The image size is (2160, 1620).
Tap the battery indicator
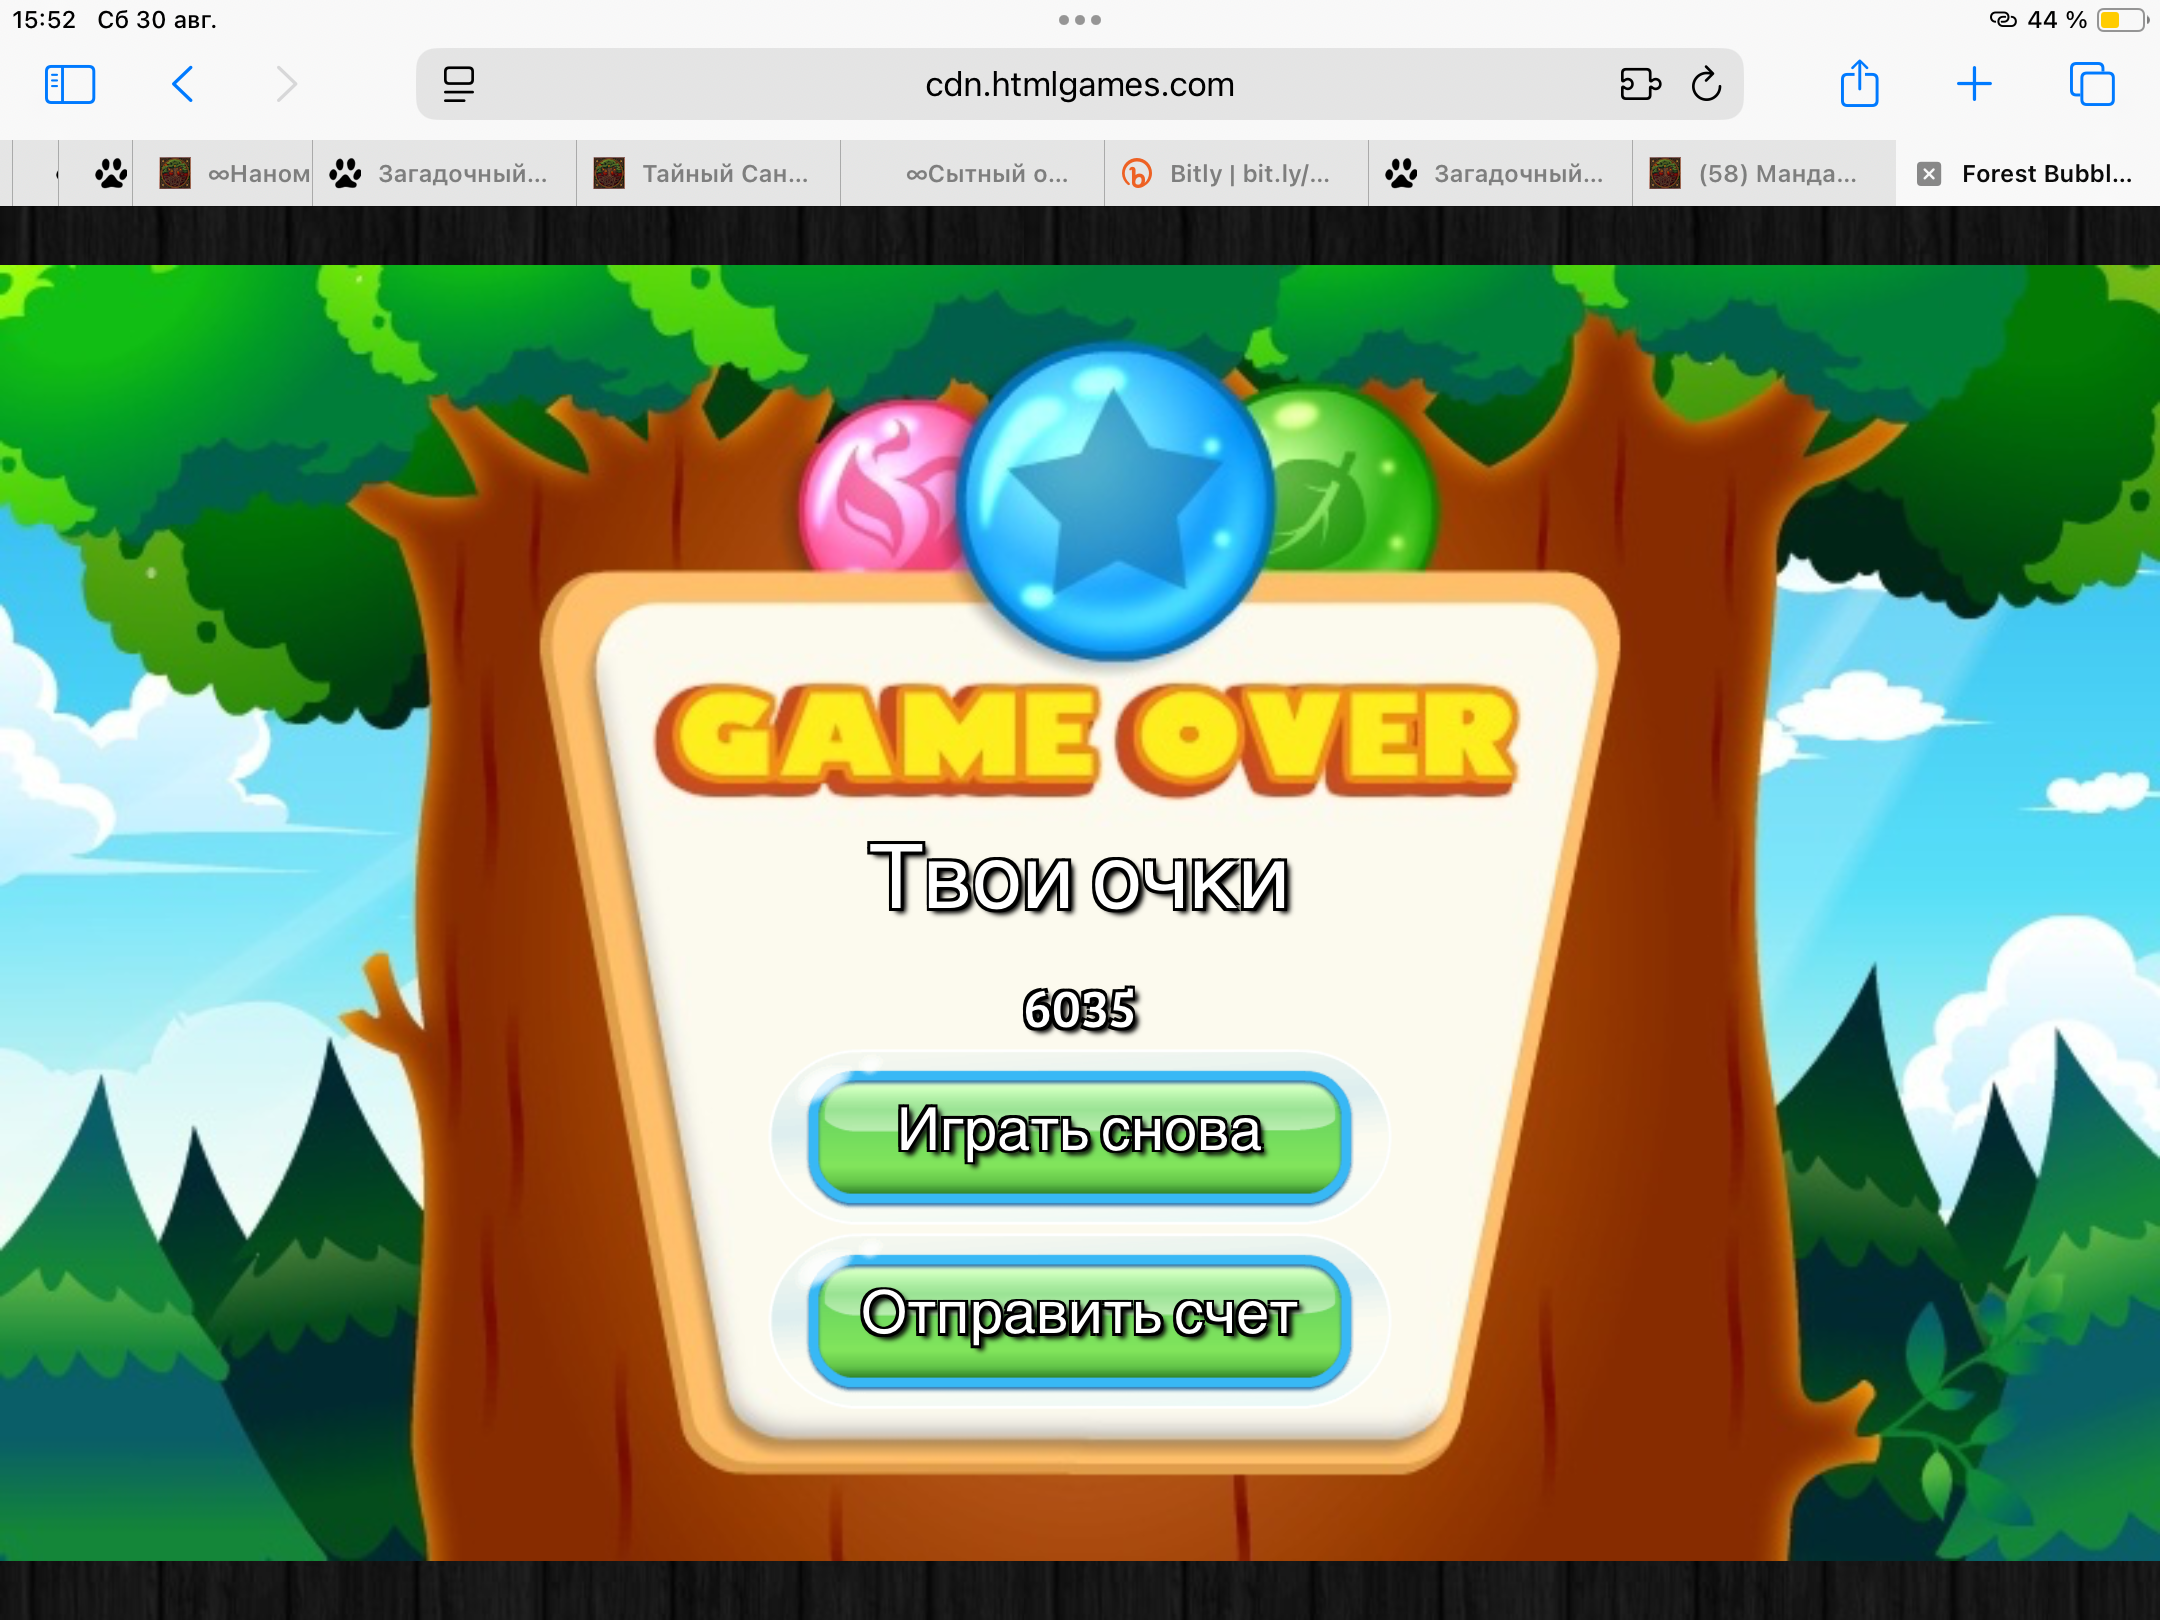coord(2122,20)
